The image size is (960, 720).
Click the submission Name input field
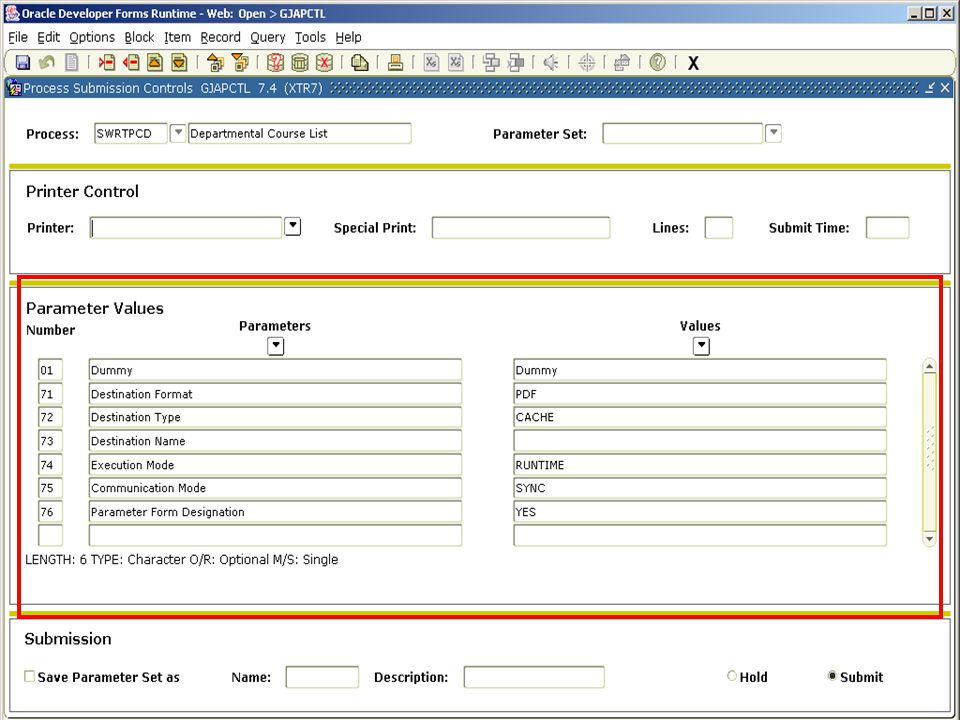322,677
